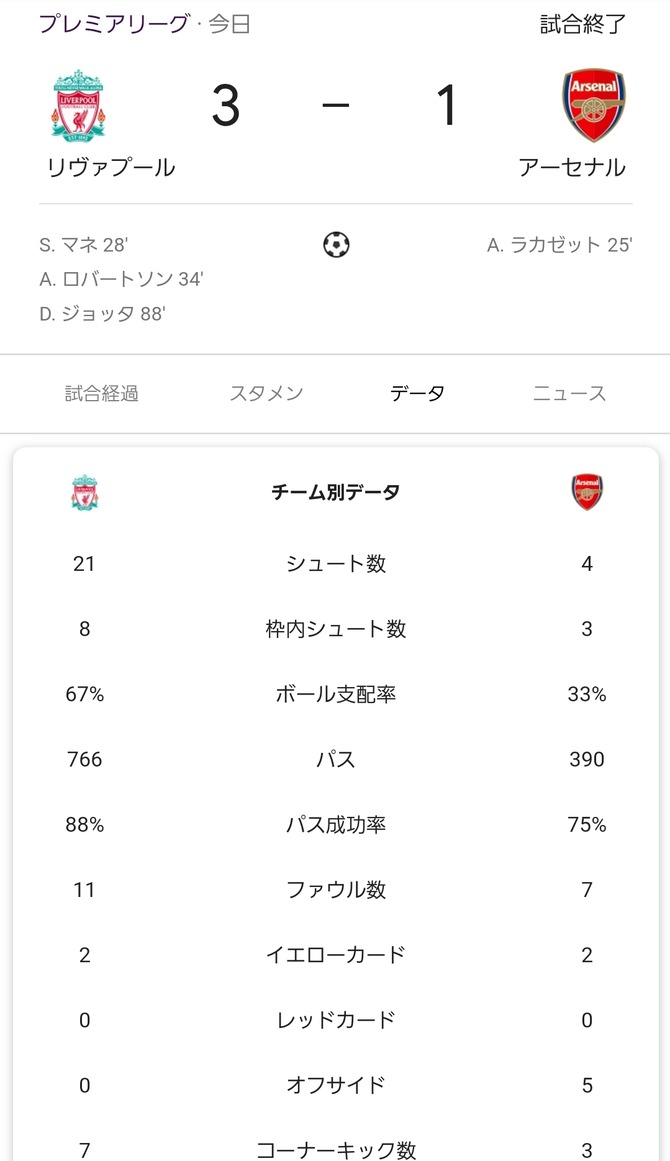This screenshot has width=670, height=1161.
Task: Click the ボール支配率 stat row label
Action: tap(335, 695)
